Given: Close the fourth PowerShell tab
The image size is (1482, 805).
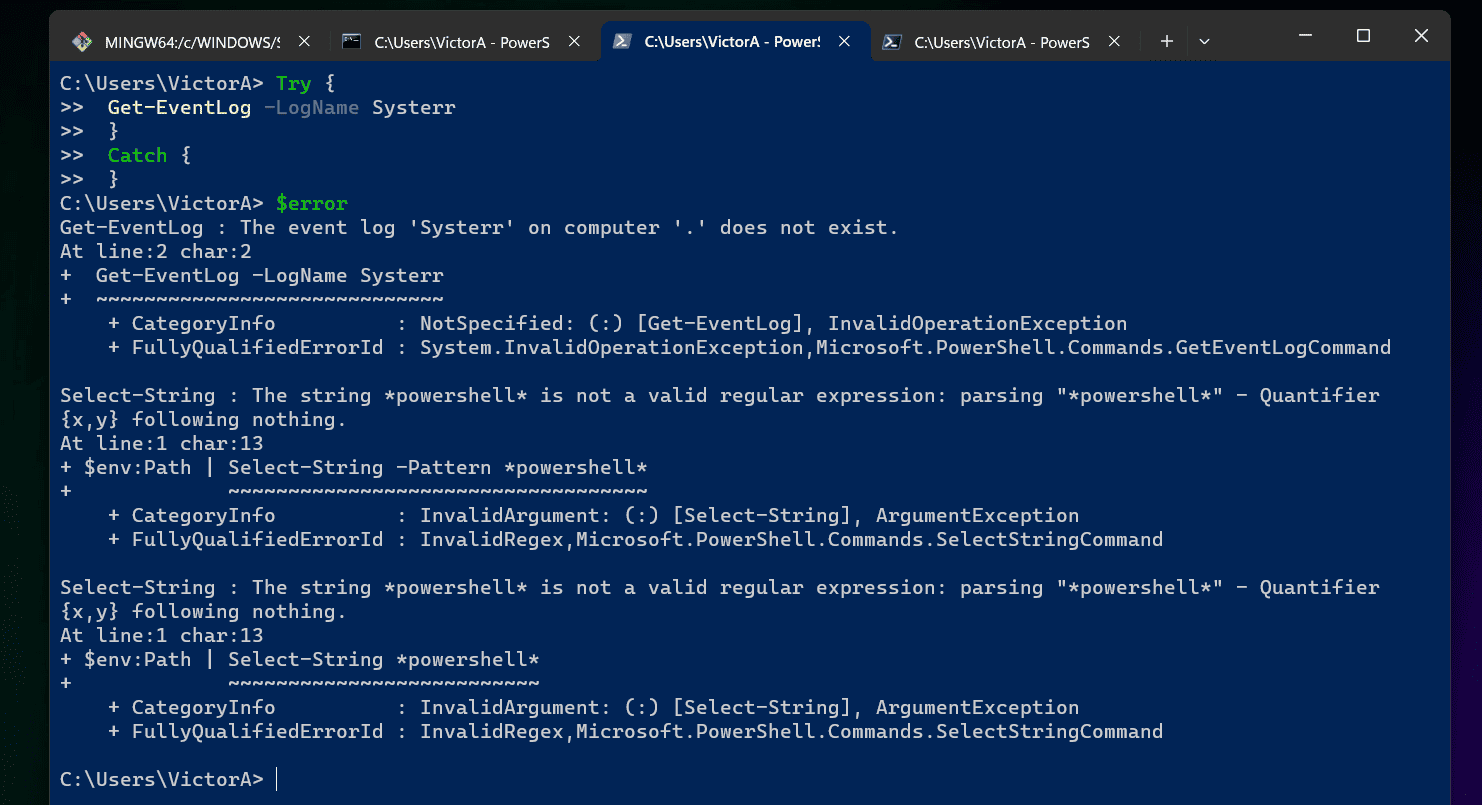Looking at the screenshot, I should [x=1114, y=42].
